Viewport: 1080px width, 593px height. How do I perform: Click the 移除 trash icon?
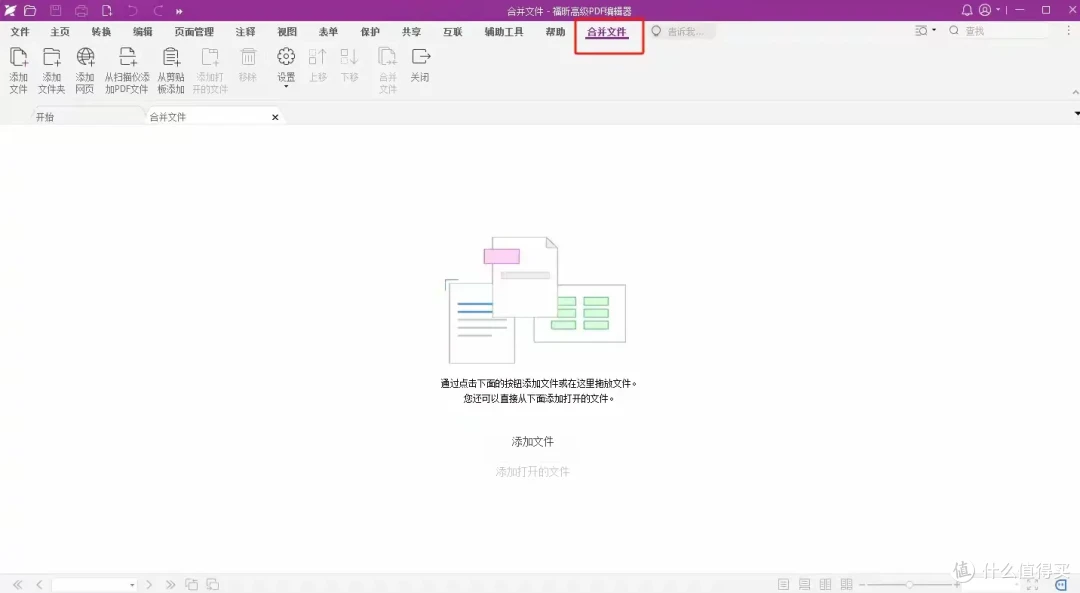click(248, 57)
